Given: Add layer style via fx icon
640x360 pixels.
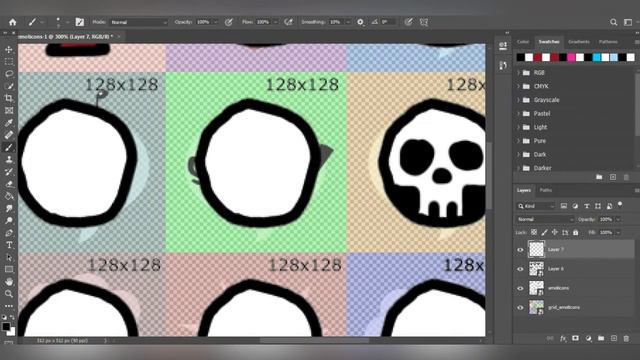Looking at the screenshot, I should 563,338.
